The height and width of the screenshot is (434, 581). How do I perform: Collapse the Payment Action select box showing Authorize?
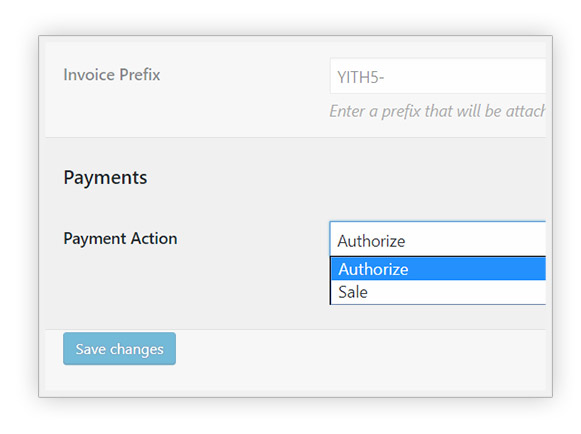coord(438,239)
